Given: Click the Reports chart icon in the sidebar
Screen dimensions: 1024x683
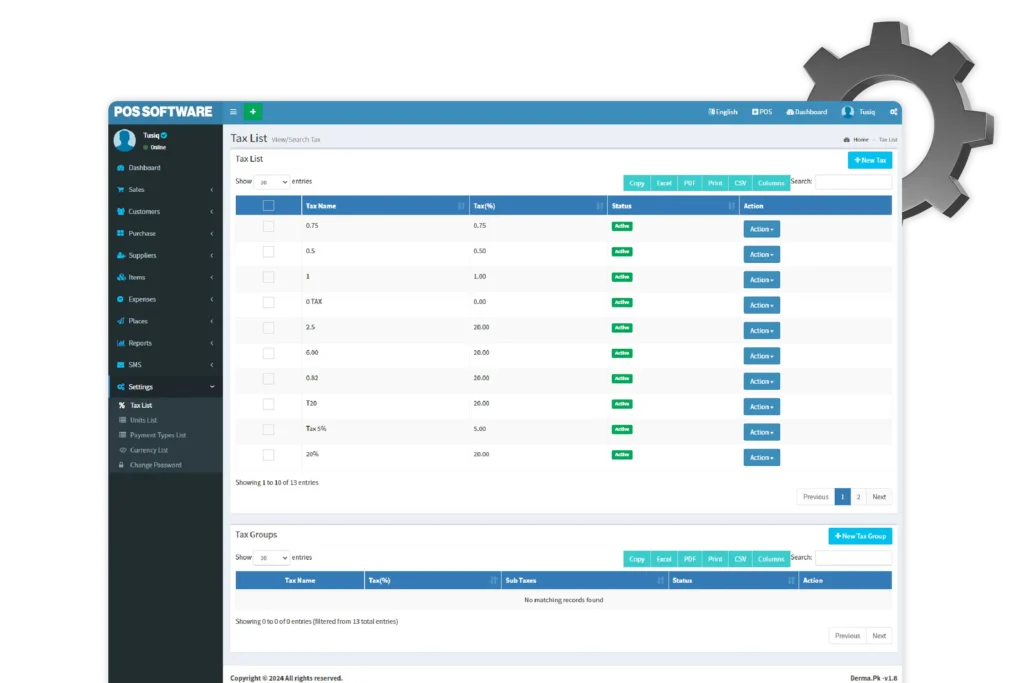Looking at the screenshot, I should point(121,343).
